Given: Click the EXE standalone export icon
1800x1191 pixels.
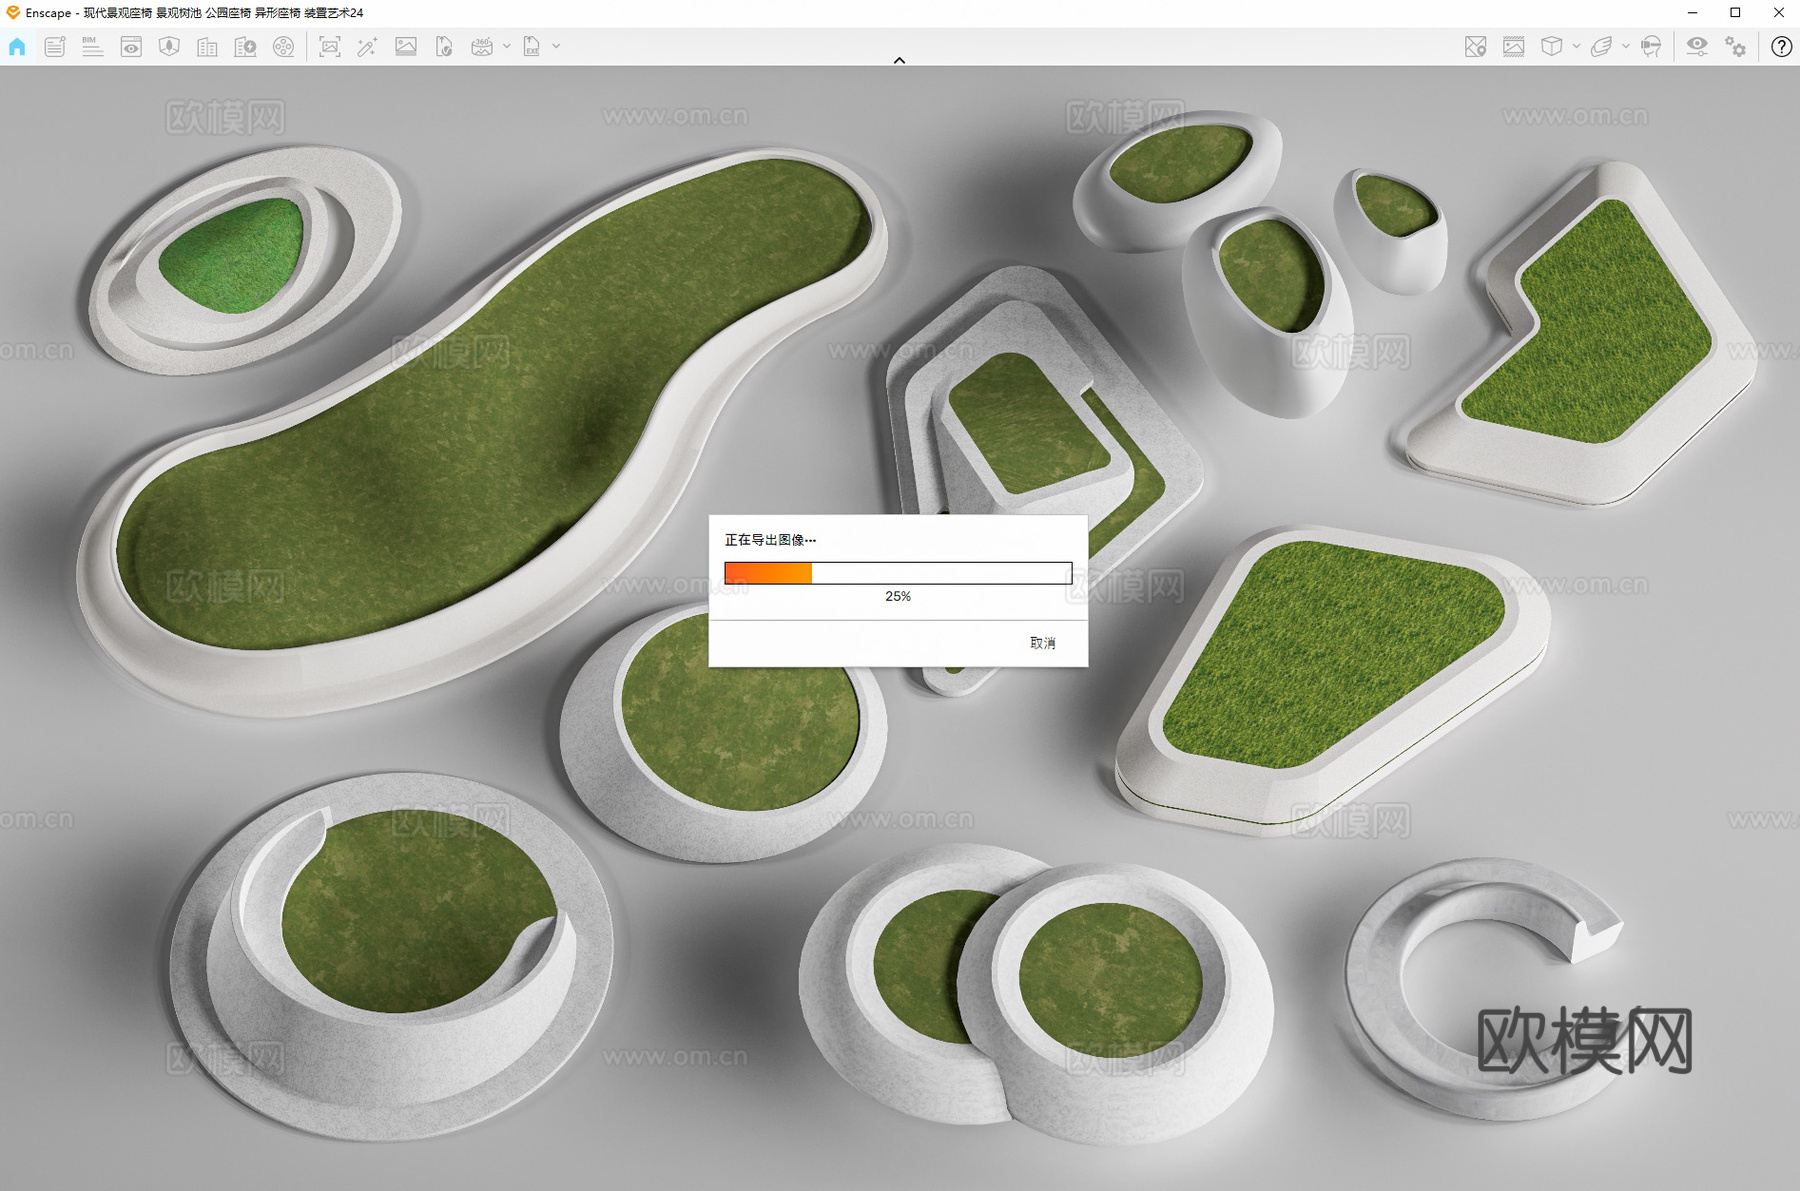Looking at the screenshot, I should (532, 46).
